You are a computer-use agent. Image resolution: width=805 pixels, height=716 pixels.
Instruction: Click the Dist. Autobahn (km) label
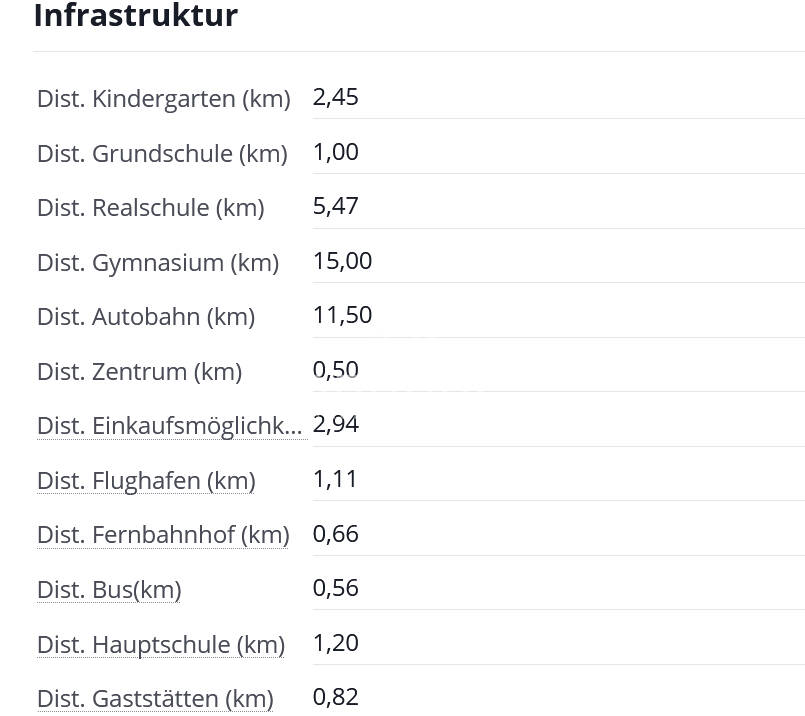tap(146, 317)
